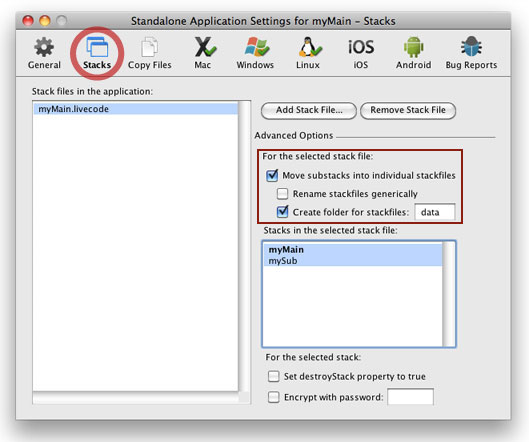Select the Stacks toolbar icon
The image size is (529, 442).
coord(97,53)
